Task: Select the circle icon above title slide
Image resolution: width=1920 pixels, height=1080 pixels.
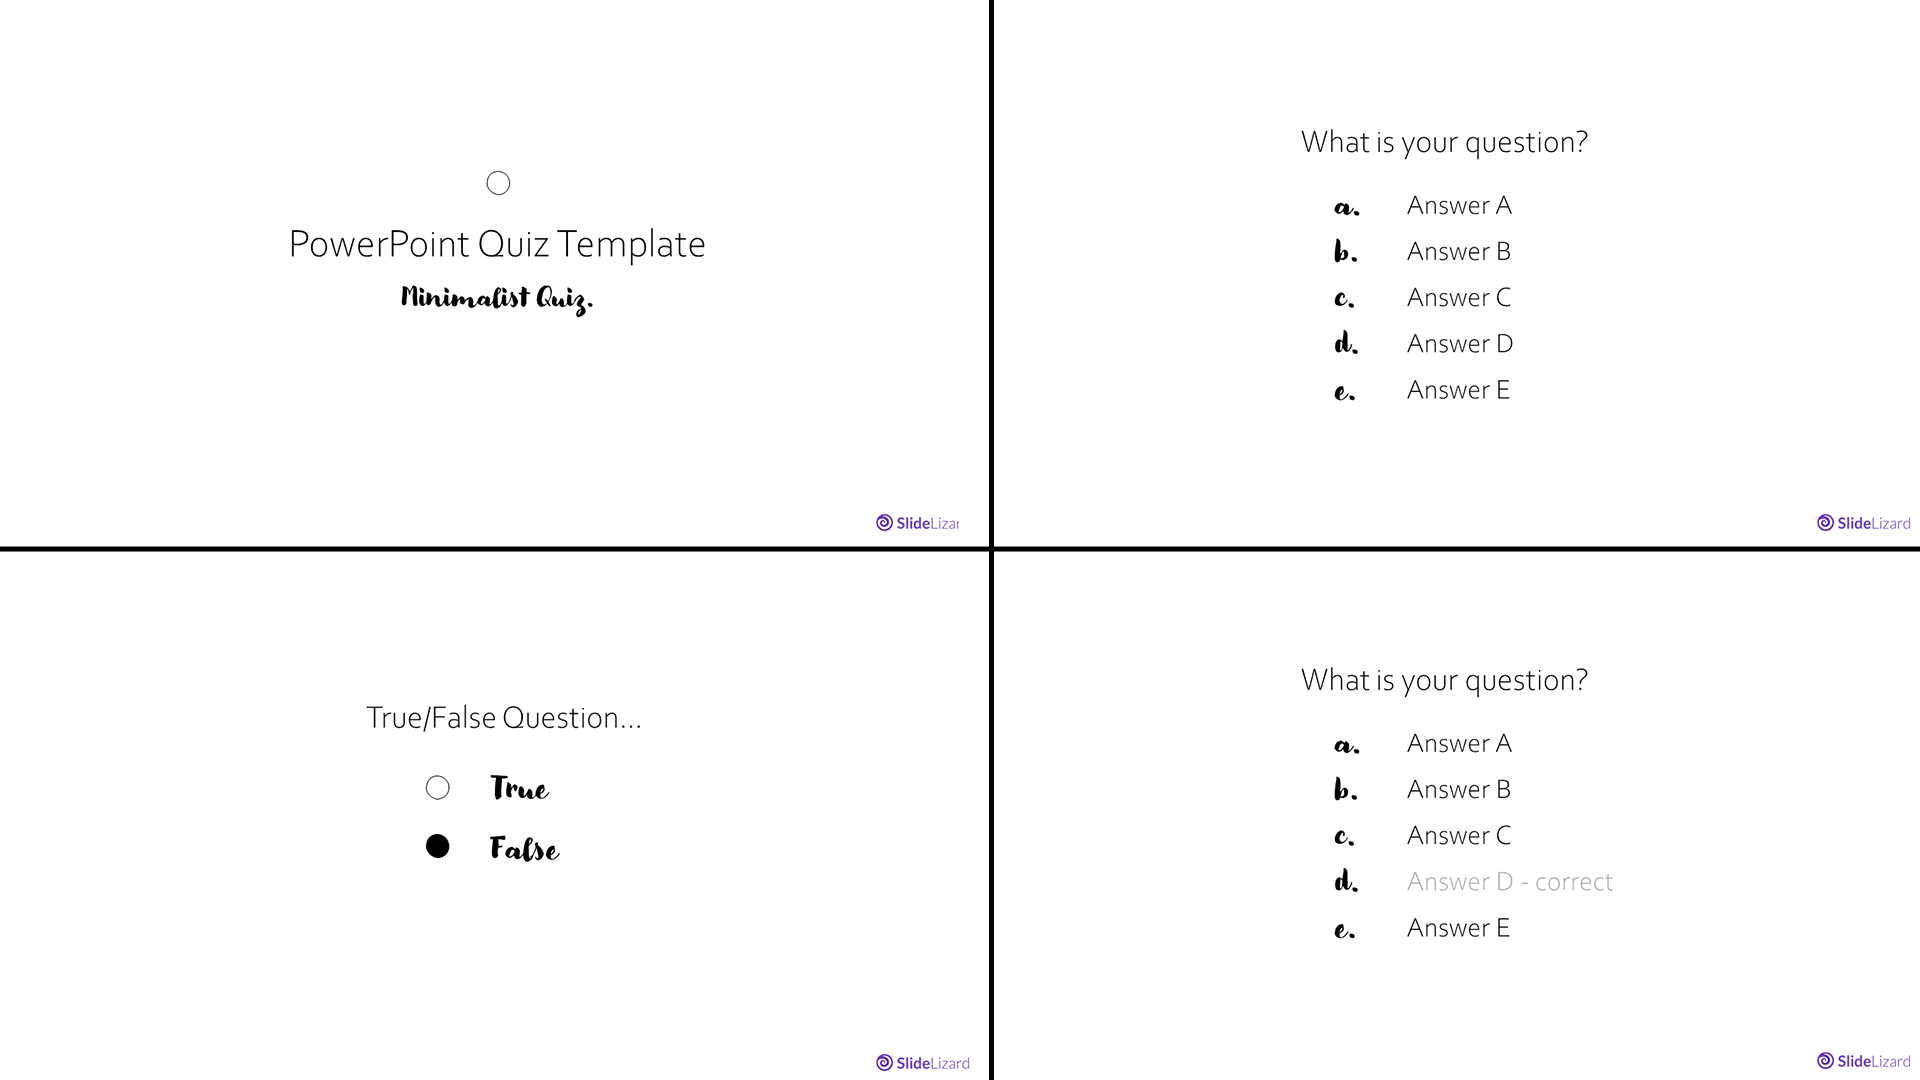Action: pyautogui.click(x=497, y=182)
